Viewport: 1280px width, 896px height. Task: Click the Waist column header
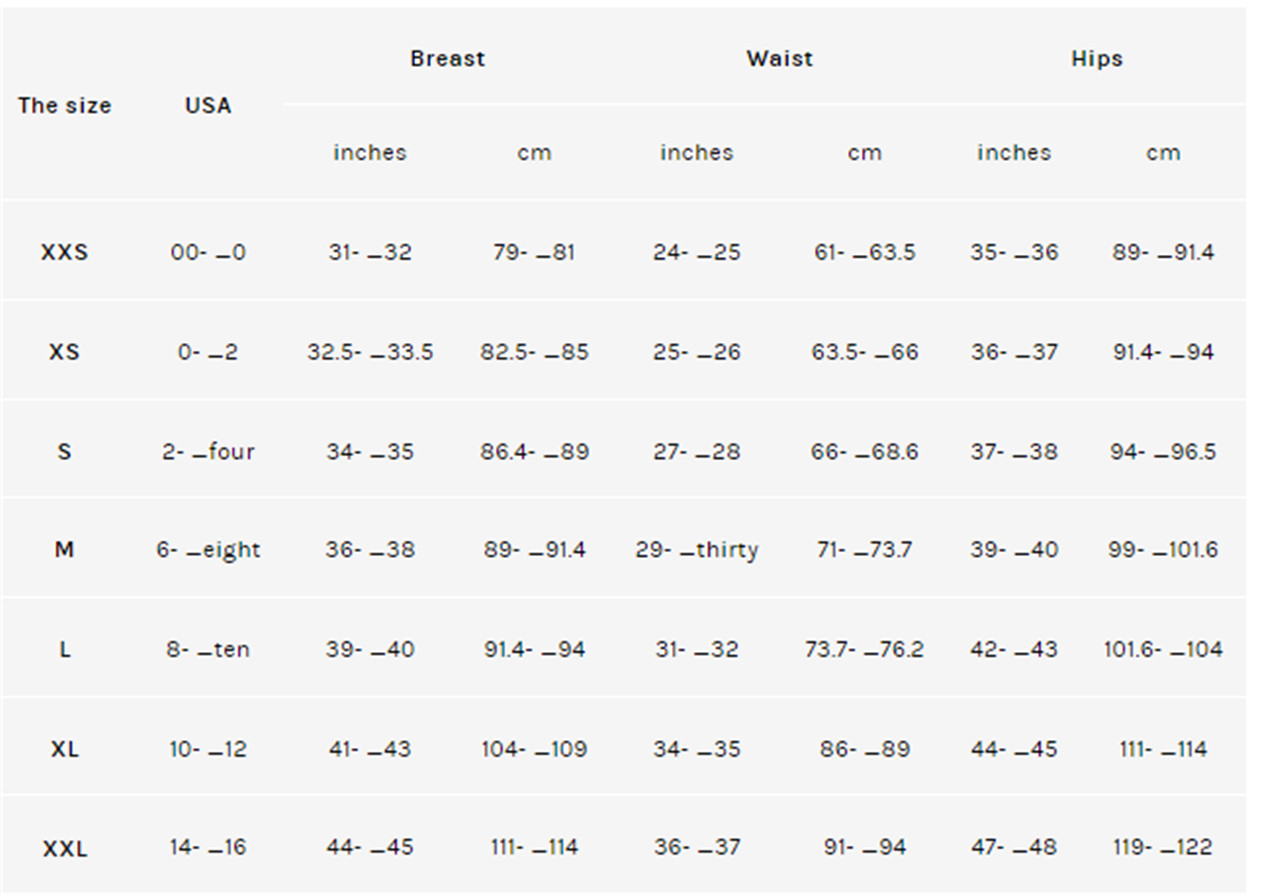(x=780, y=59)
